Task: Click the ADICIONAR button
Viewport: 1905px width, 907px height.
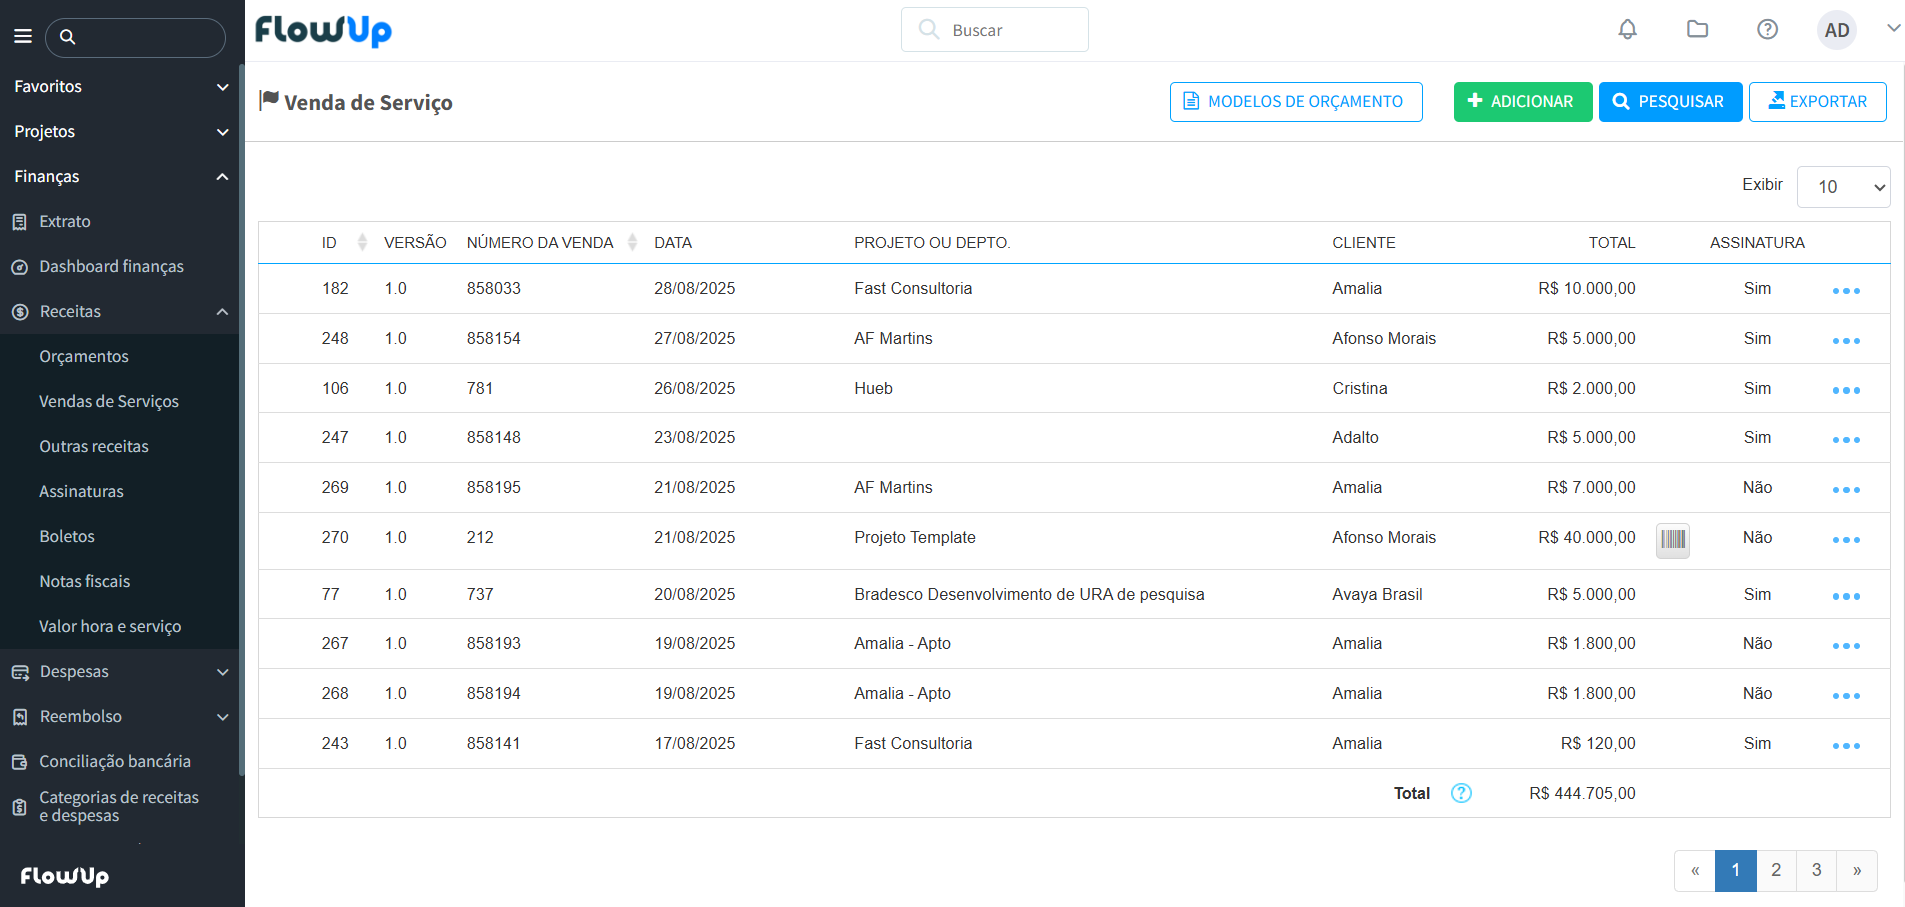Action: coord(1522,101)
